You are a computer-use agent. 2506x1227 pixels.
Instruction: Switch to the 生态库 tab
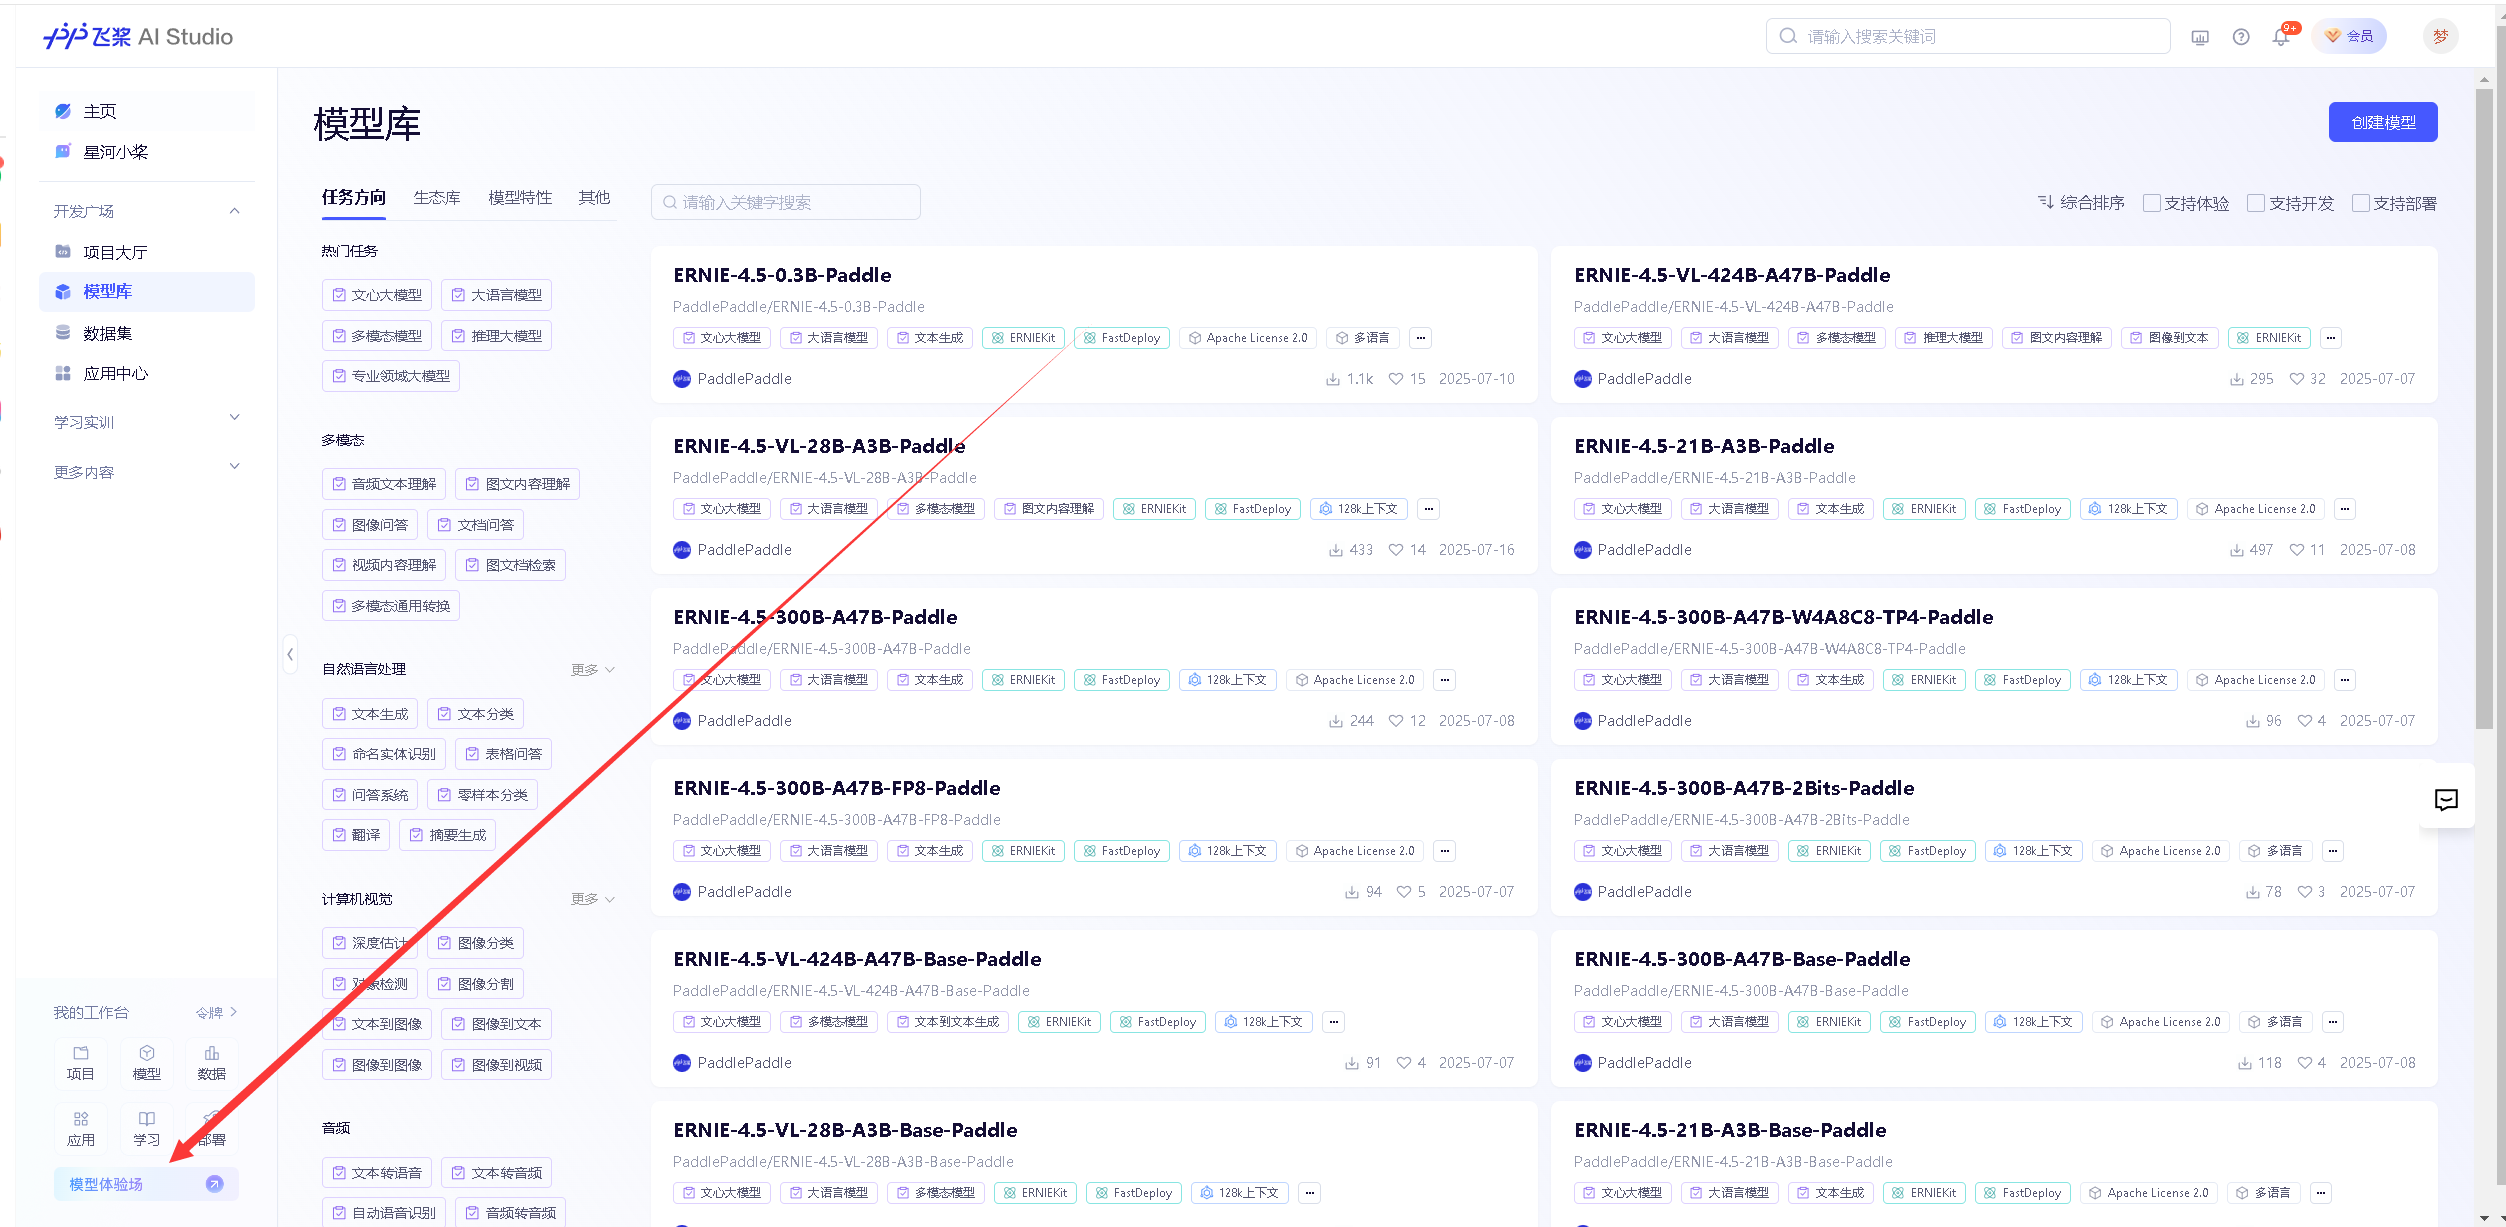pos(437,198)
